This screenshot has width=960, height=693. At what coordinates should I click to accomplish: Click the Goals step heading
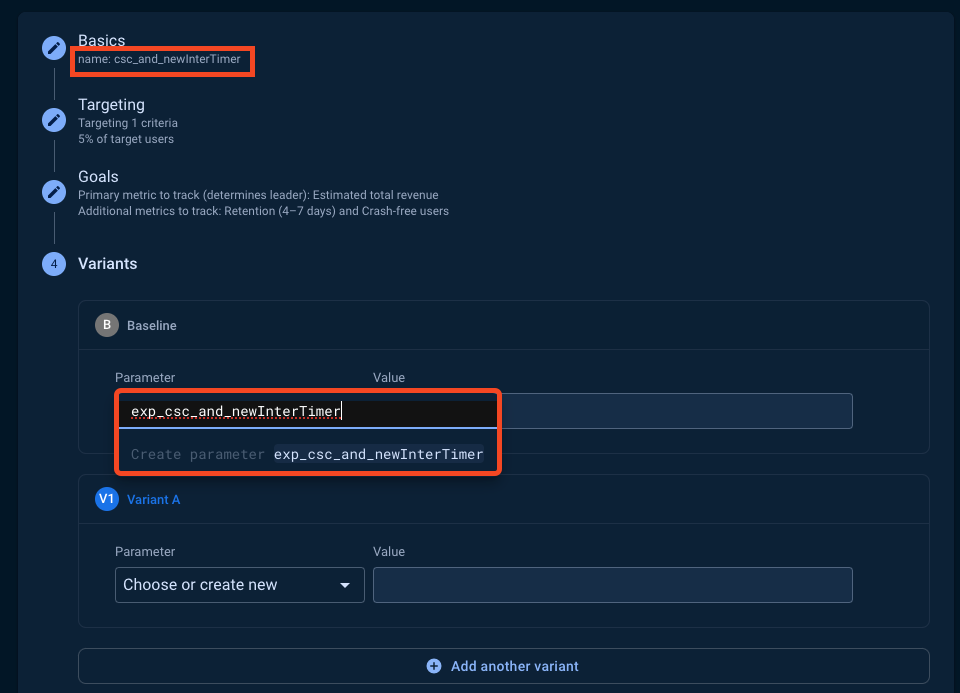(x=98, y=176)
